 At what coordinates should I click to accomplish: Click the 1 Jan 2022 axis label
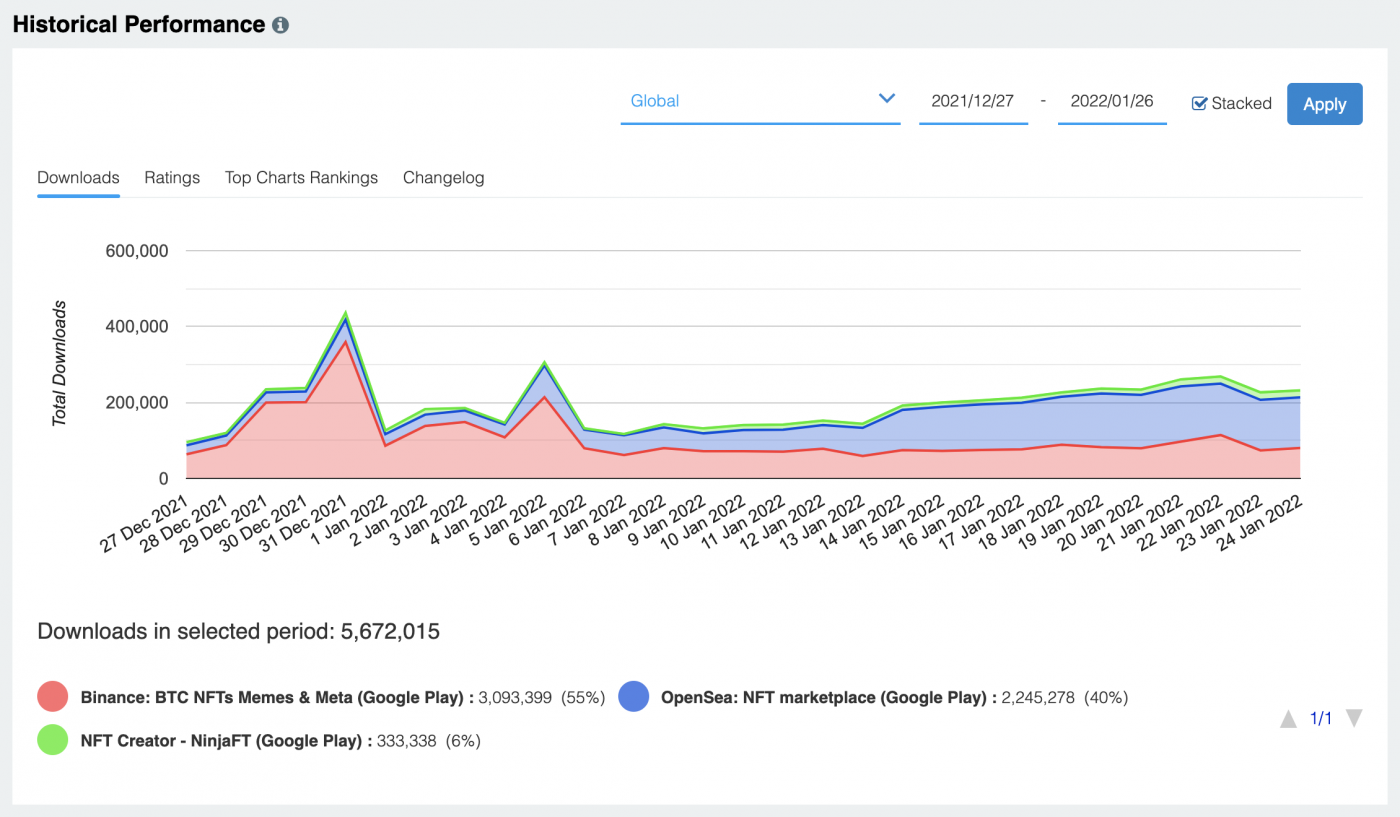349,520
